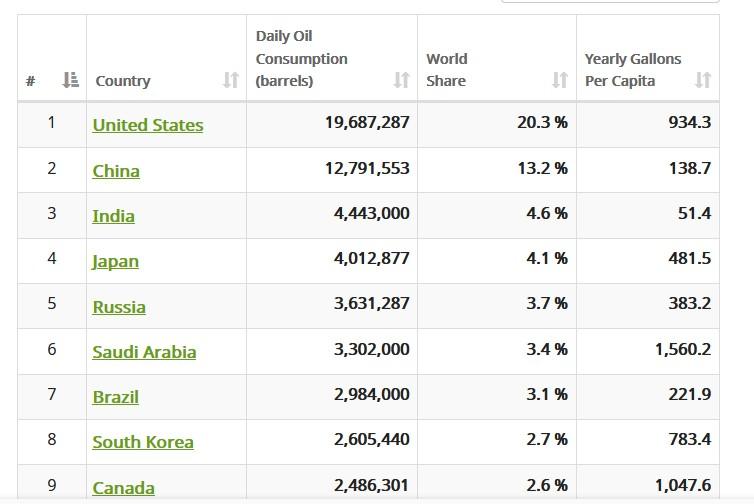Click the Yearly Gallons Per Capita header
754x504 pixels.
(648, 58)
